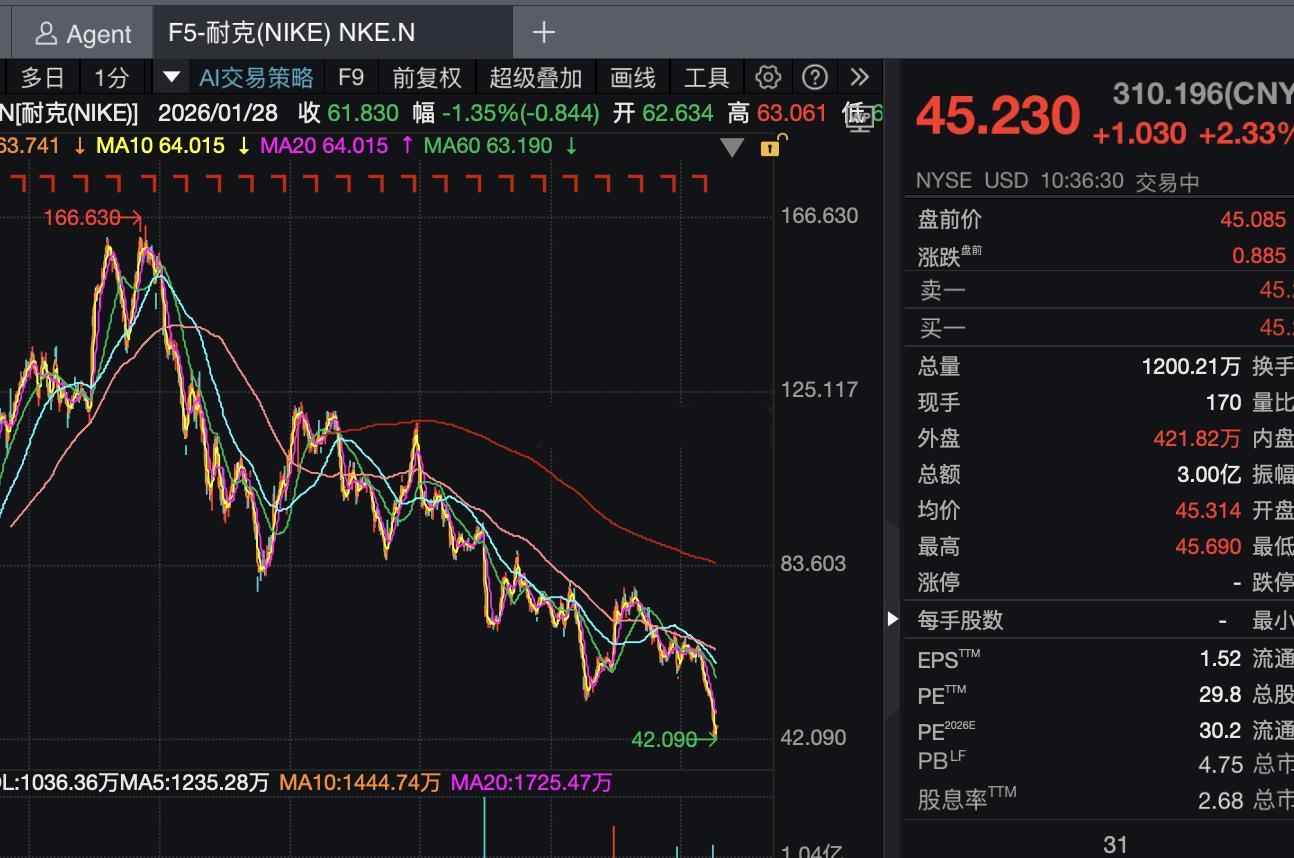Click the 外盘 value 421.82万

click(x=1197, y=438)
